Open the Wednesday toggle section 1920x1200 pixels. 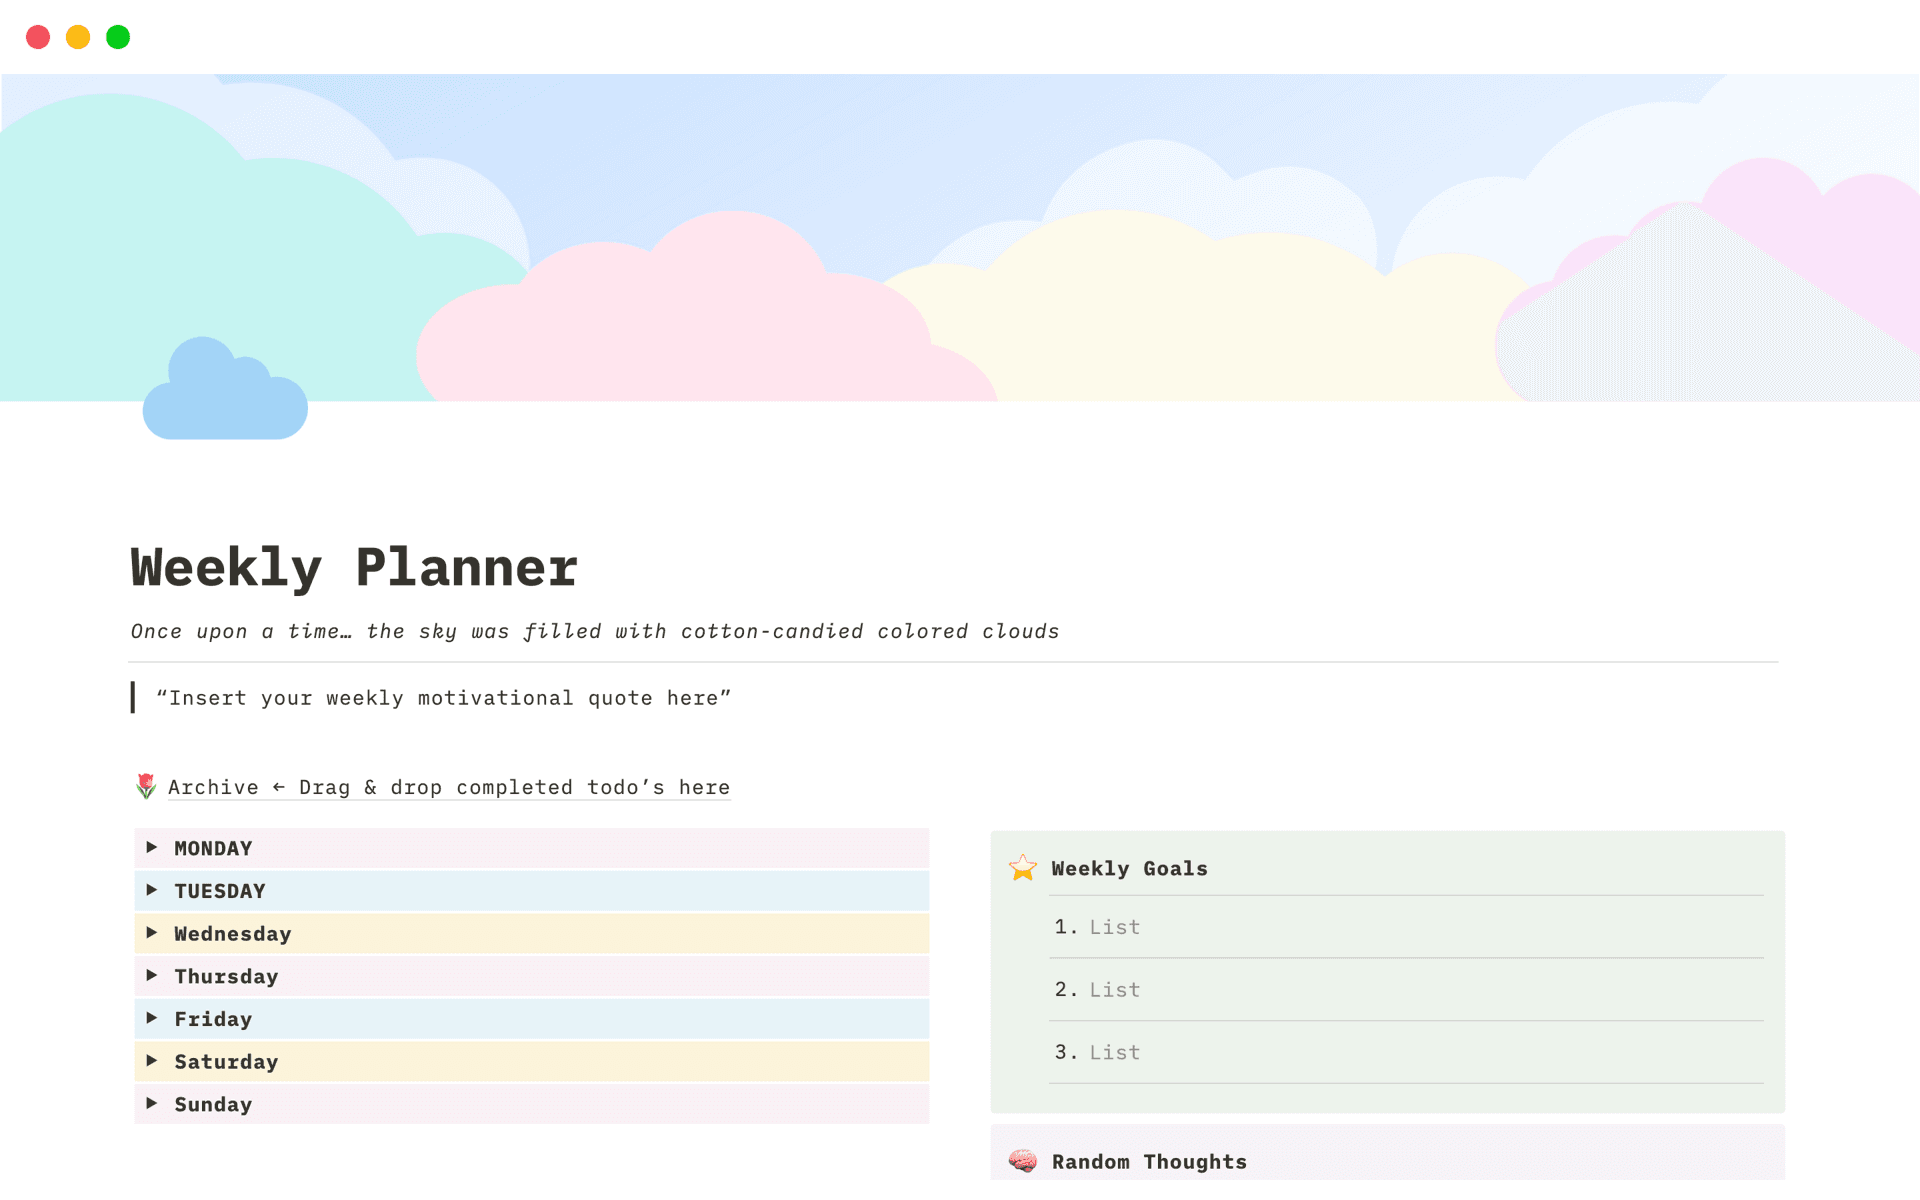pos(153,933)
